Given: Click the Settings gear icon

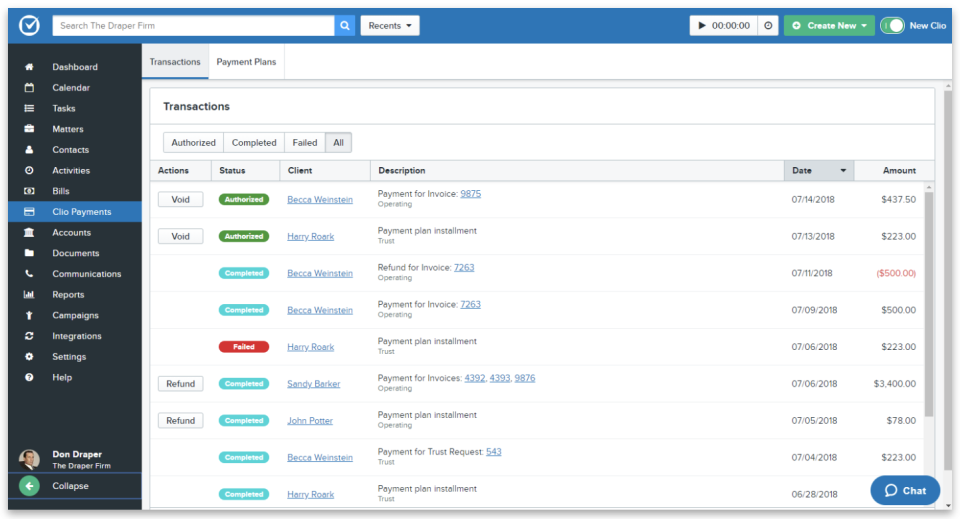Looking at the screenshot, I should (29, 357).
